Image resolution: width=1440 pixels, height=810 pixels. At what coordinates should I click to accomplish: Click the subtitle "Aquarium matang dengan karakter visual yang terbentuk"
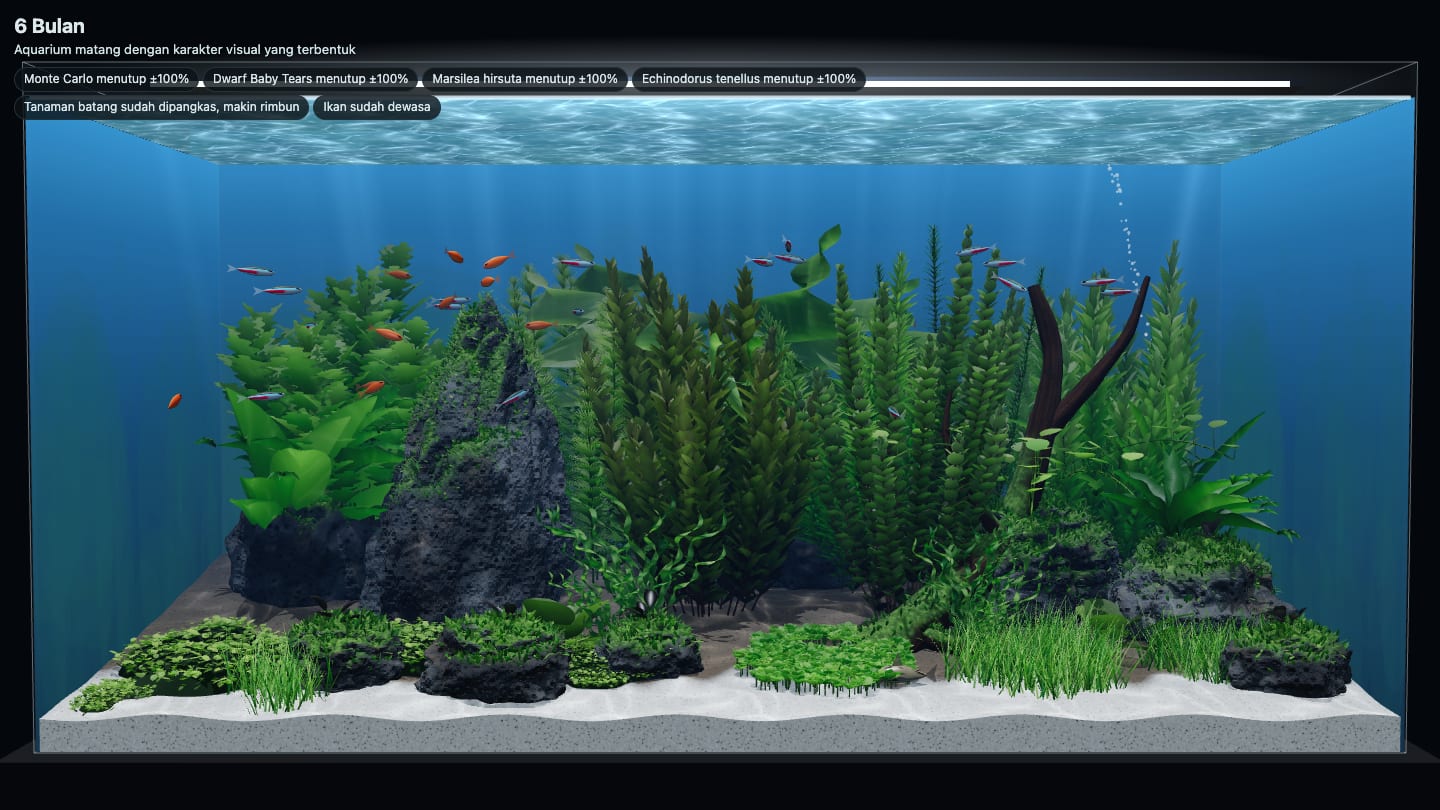pyautogui.click(x=185, y=49)
